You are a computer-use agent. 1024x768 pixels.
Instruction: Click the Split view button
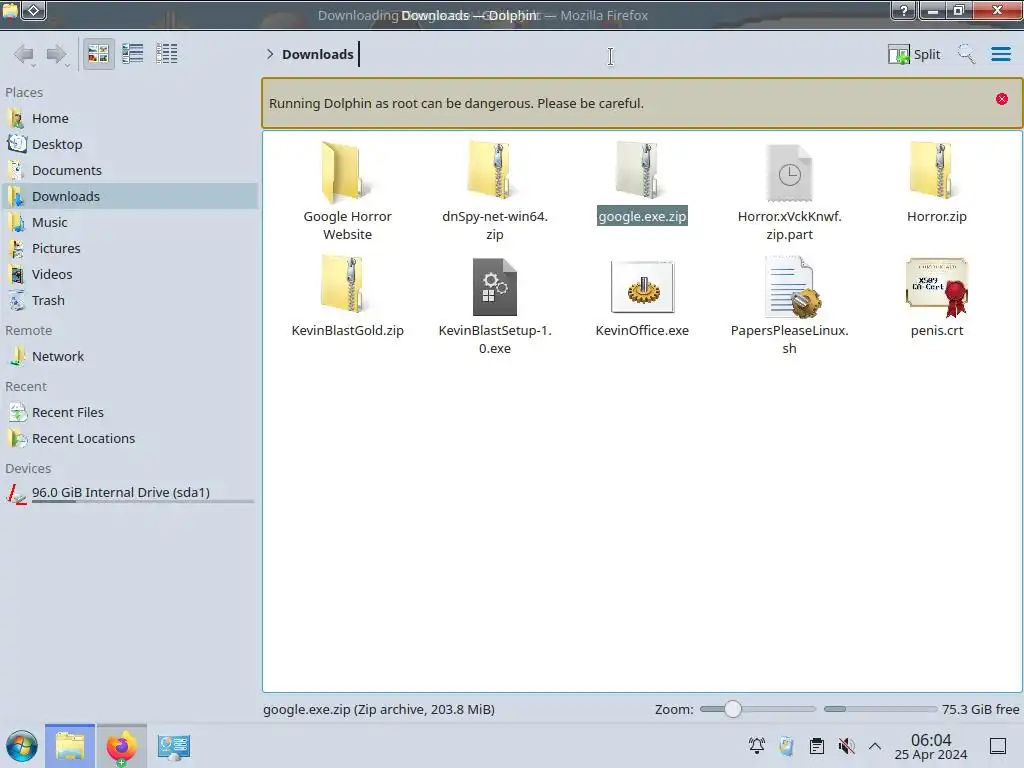(x=914, y=54)
